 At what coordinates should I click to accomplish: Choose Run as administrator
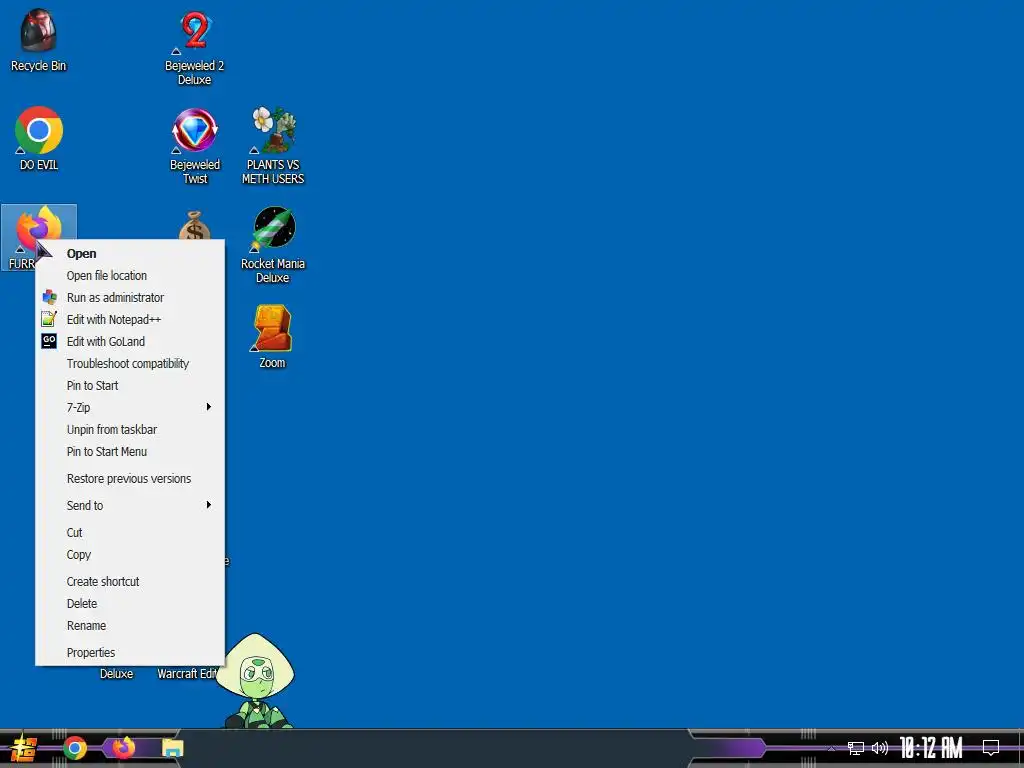pyautogui.click(x=129, y=298)
